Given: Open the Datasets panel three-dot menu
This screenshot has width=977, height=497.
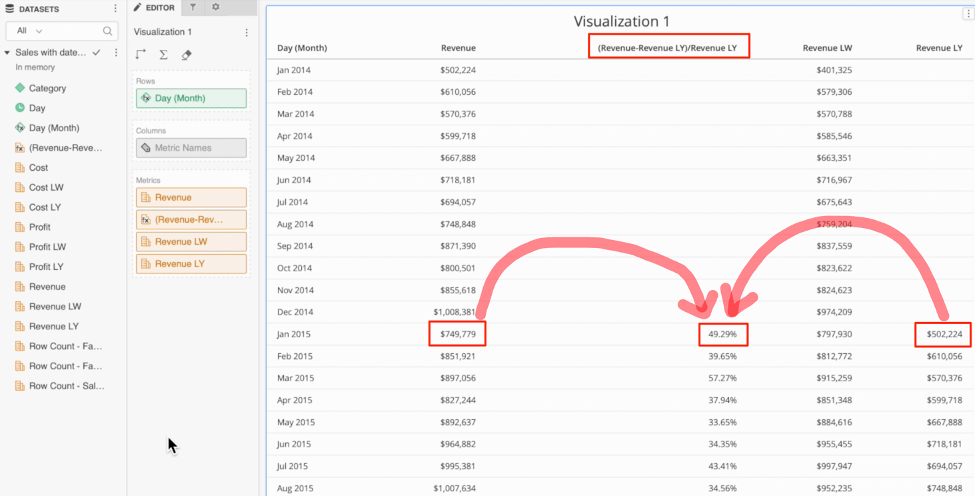Looking at the screenshot, I should pos(115,8).
